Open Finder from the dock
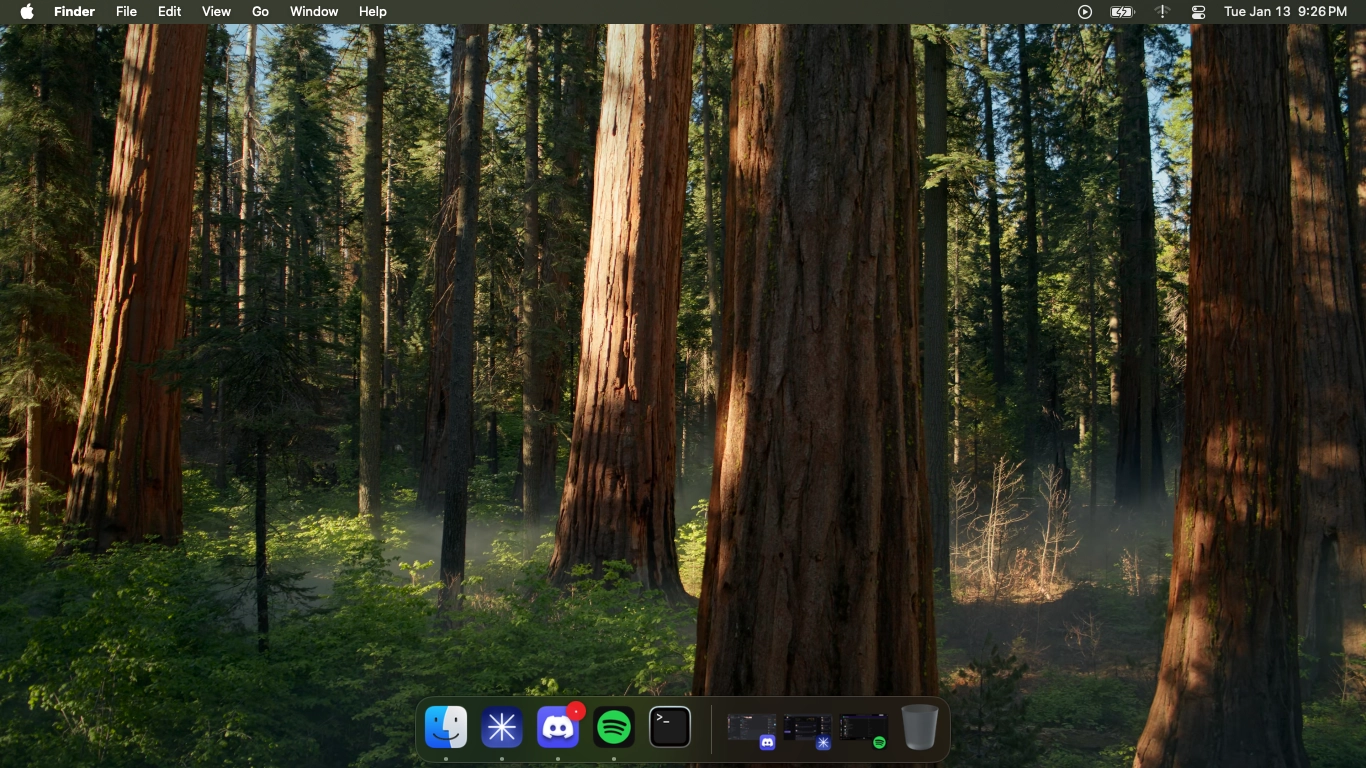Viewport: 1366px width, 768px height. tap(446, 727)
